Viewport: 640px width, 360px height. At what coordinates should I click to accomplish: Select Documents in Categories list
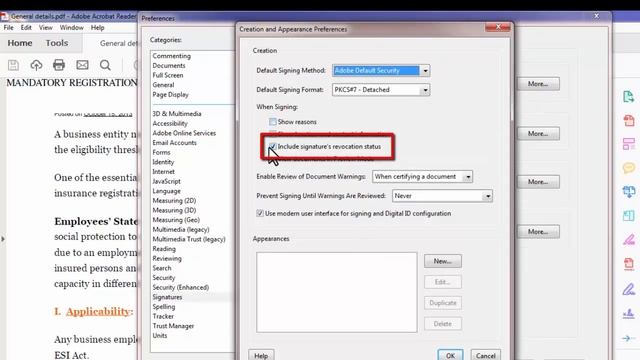169,65
